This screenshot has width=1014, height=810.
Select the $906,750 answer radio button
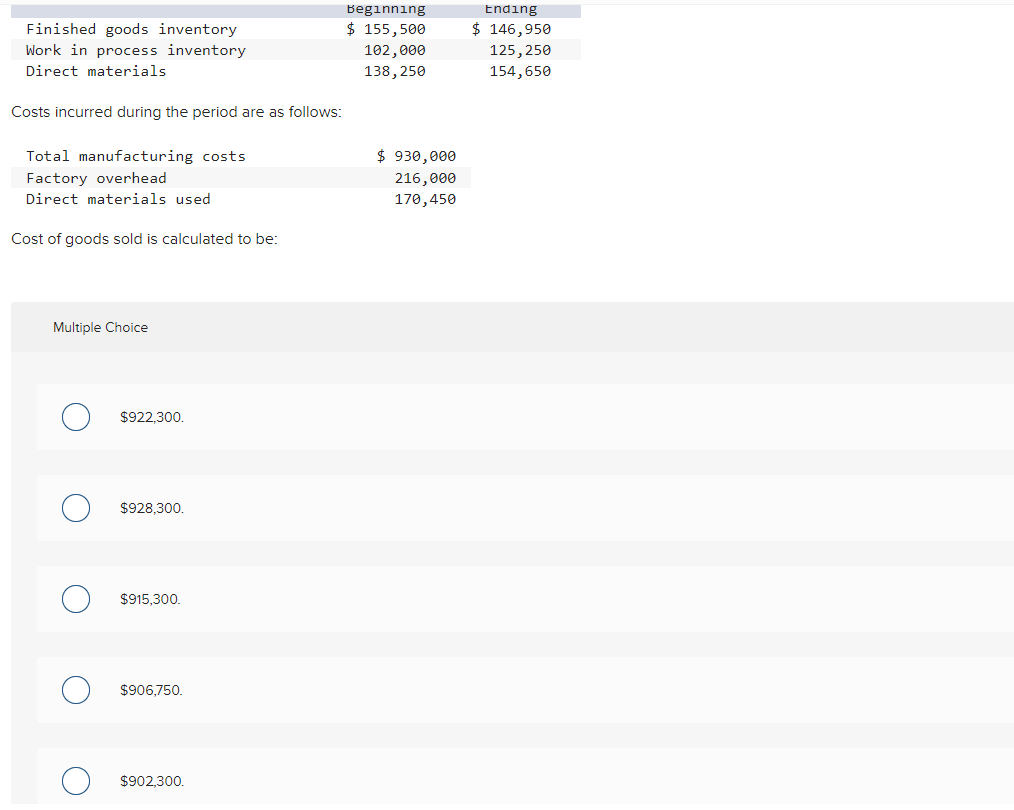(x=75, y=690)
